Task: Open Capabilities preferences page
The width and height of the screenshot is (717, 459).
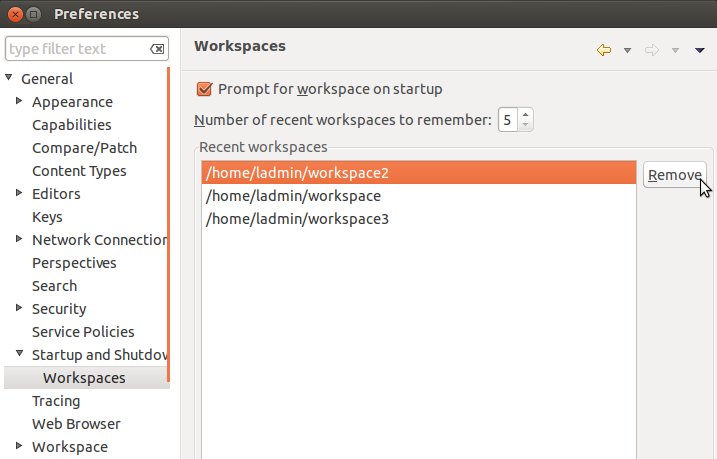Action: pos(72,125)
